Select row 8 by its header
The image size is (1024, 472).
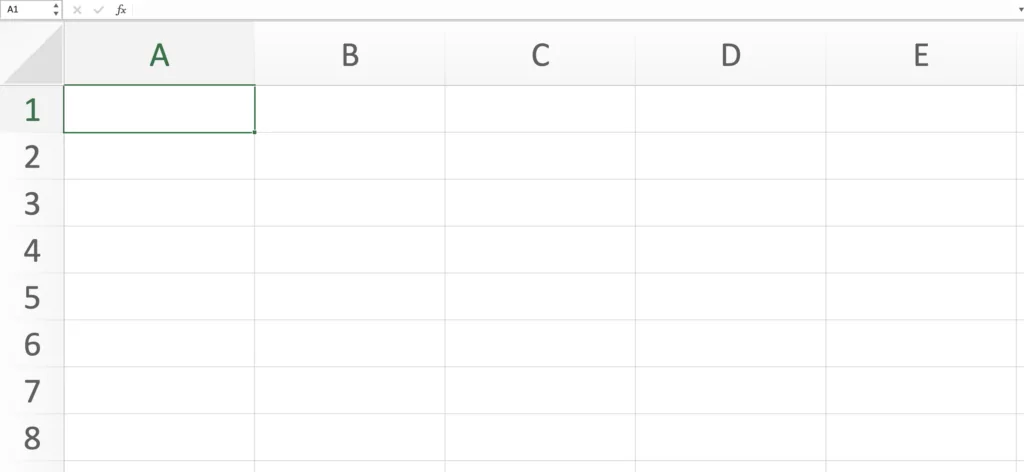(32, 438)
